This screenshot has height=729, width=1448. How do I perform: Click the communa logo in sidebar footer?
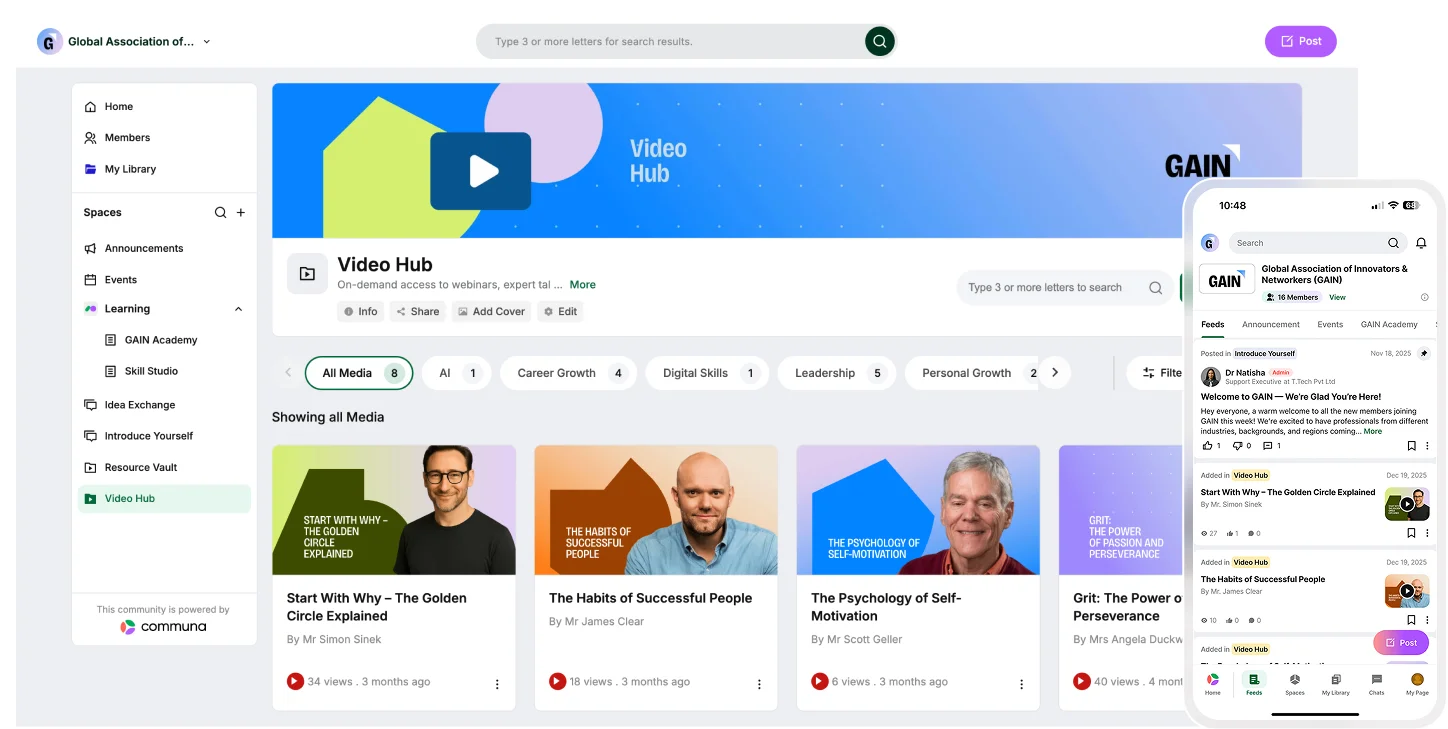point(163,627)
